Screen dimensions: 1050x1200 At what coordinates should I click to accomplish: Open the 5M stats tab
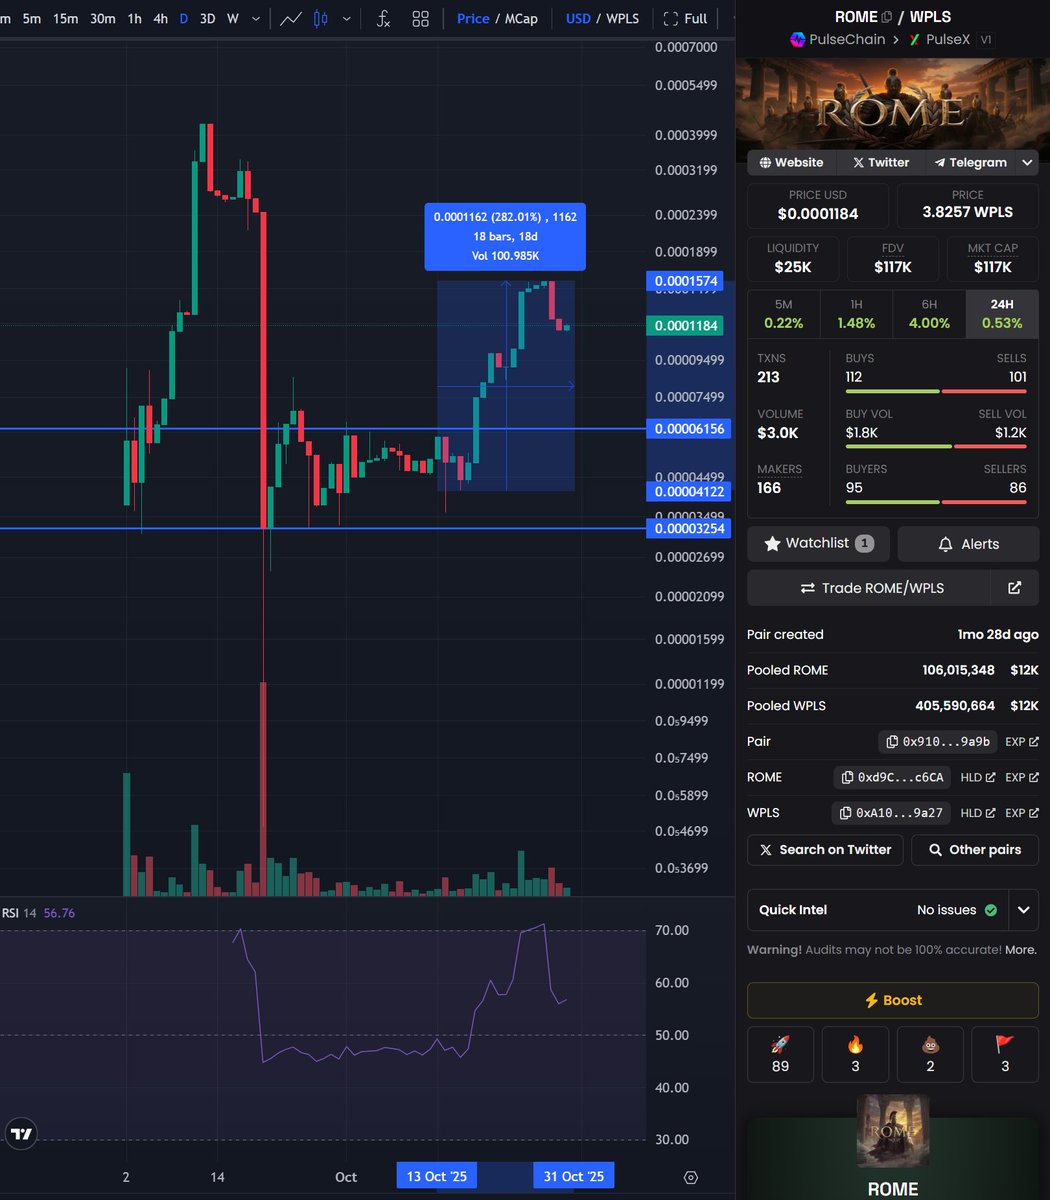click(x=783, y=314)
